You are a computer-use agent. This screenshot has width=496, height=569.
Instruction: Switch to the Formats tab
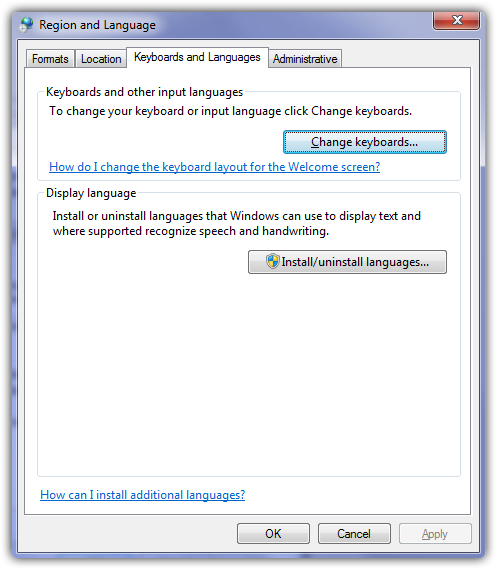pyautogui.click(x=50, y=59)
